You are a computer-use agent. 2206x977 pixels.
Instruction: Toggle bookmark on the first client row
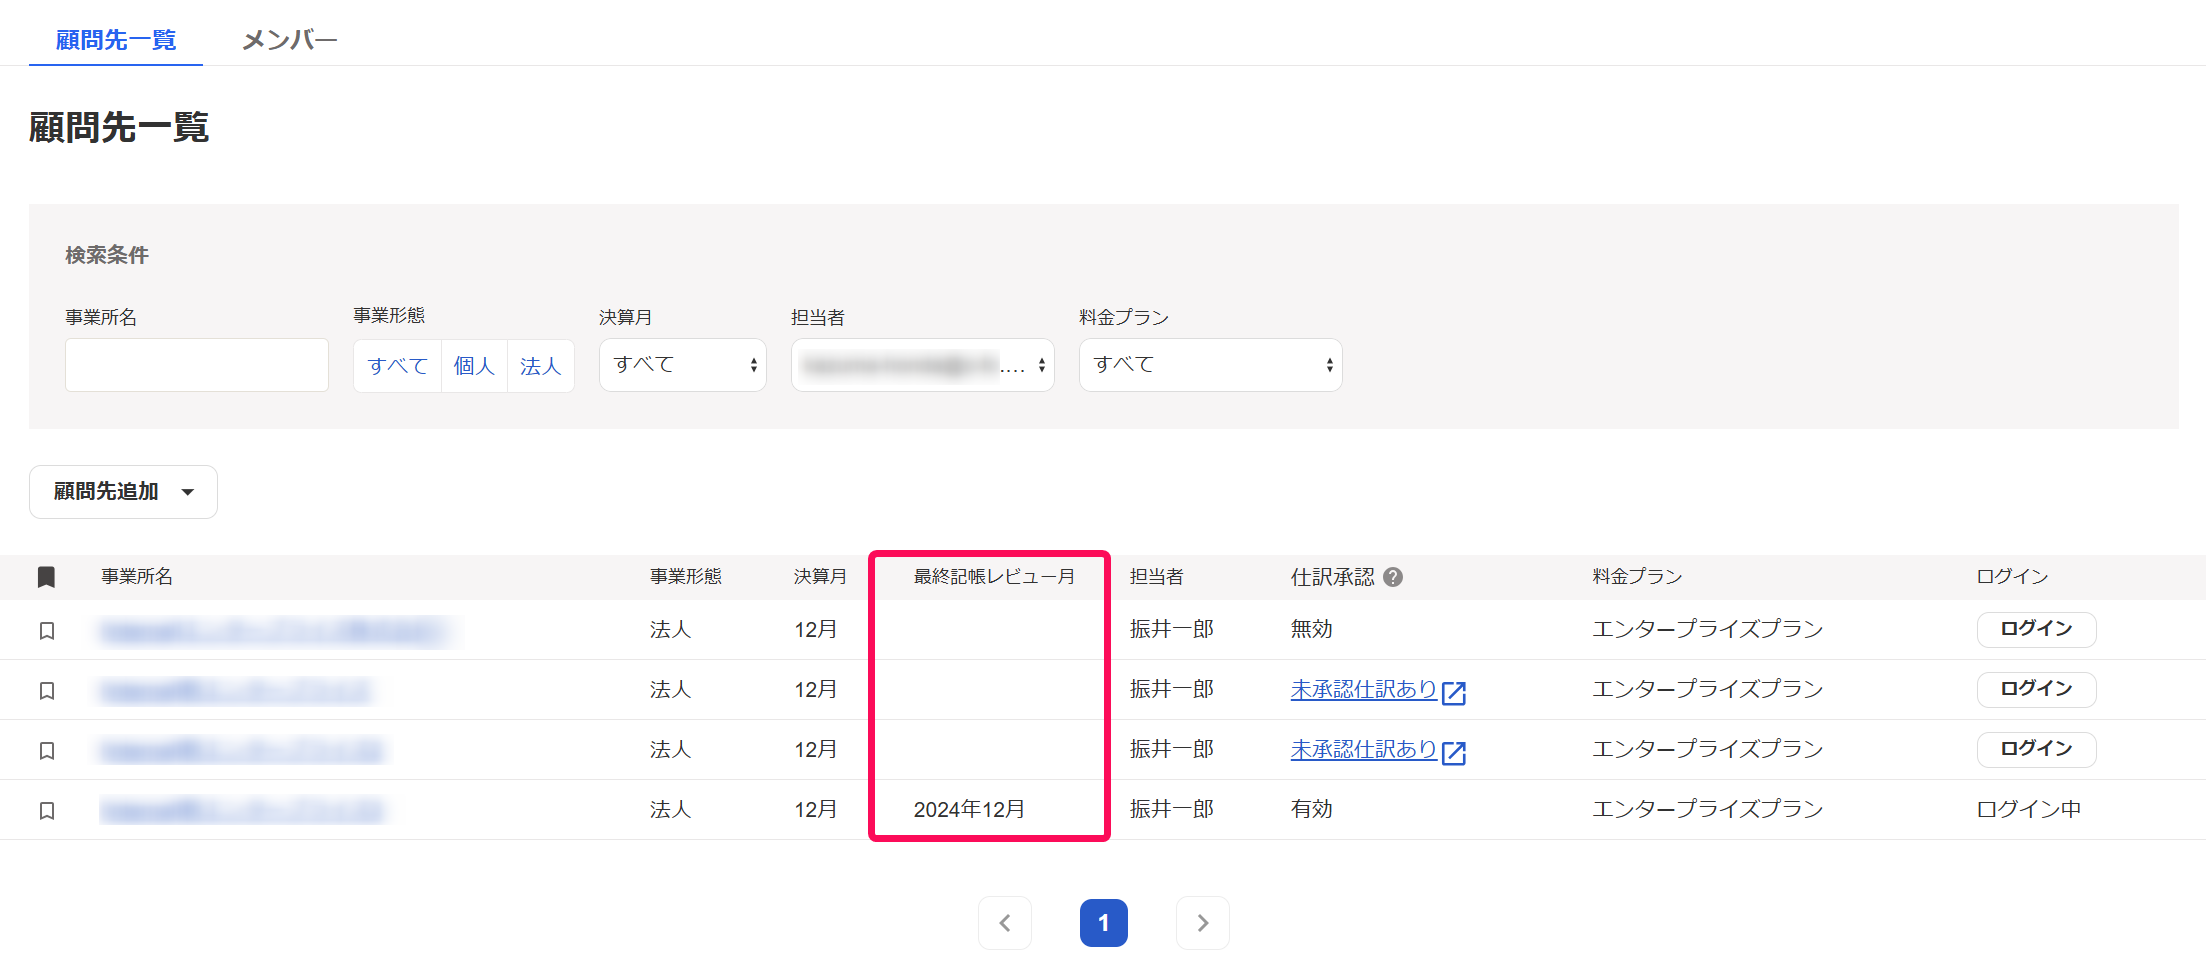point(46,631)
